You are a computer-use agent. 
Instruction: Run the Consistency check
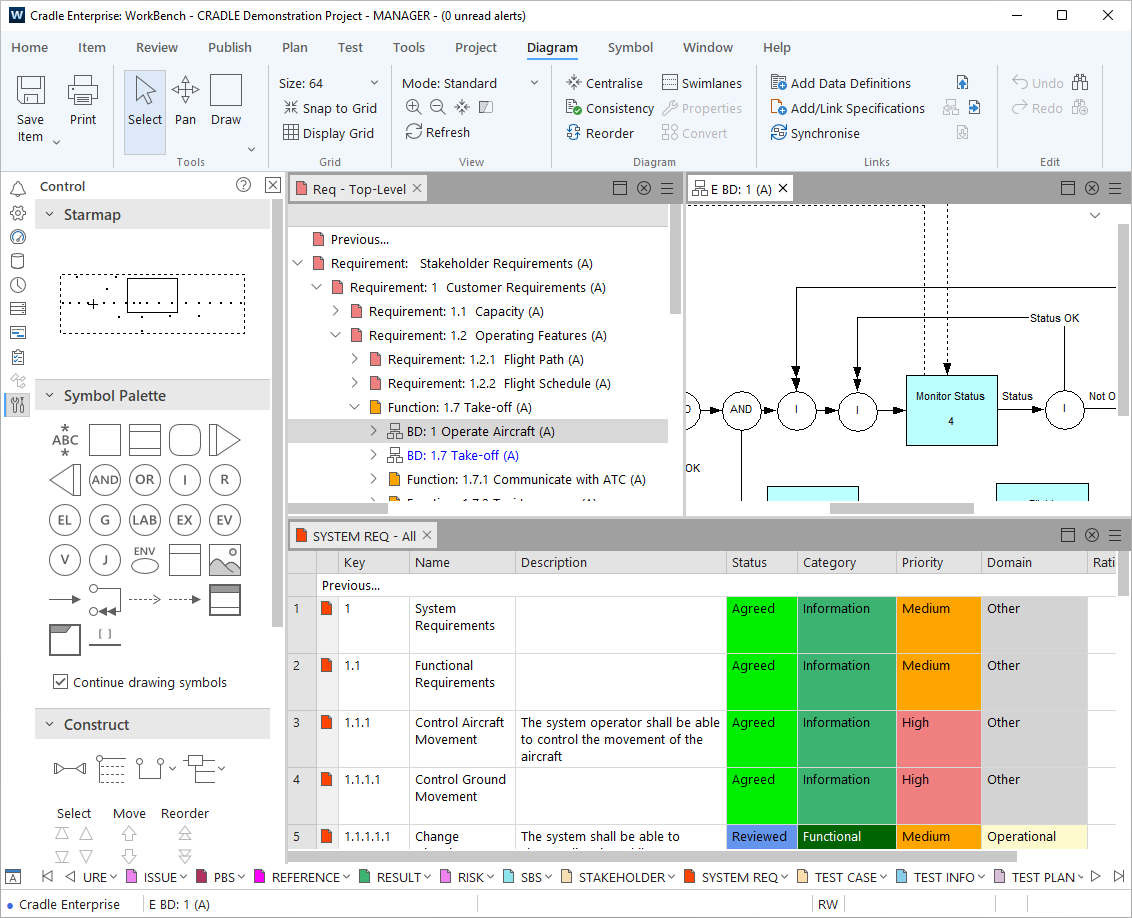point(609,108)
